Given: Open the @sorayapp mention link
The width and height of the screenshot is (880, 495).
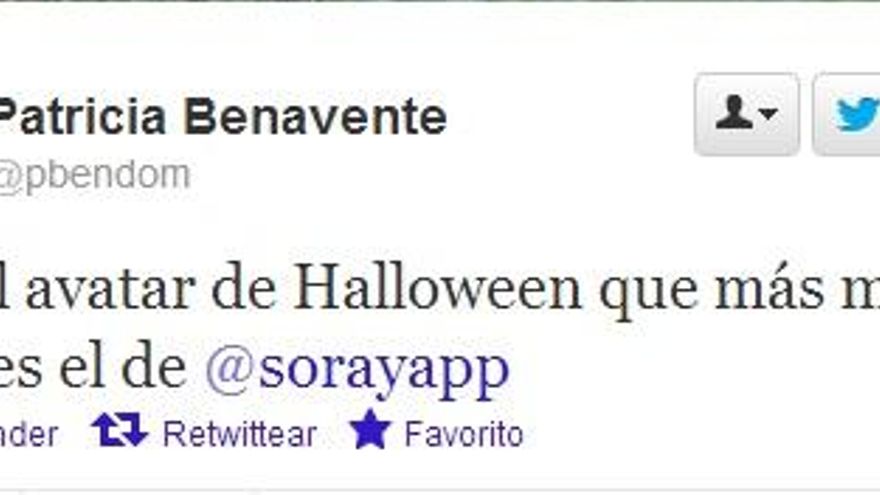Looking at the screenshot, I should [357, 369].
